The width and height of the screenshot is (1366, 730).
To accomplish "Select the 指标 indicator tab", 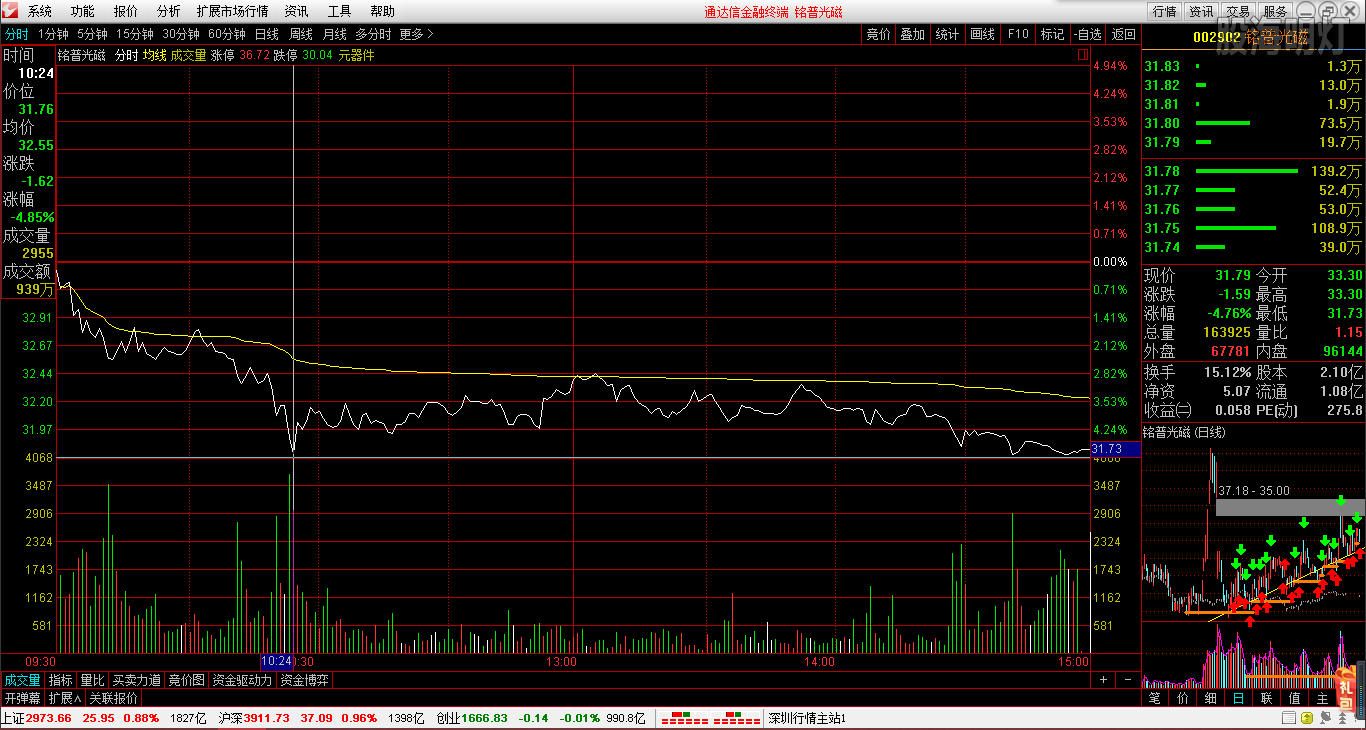I will 61,680.
